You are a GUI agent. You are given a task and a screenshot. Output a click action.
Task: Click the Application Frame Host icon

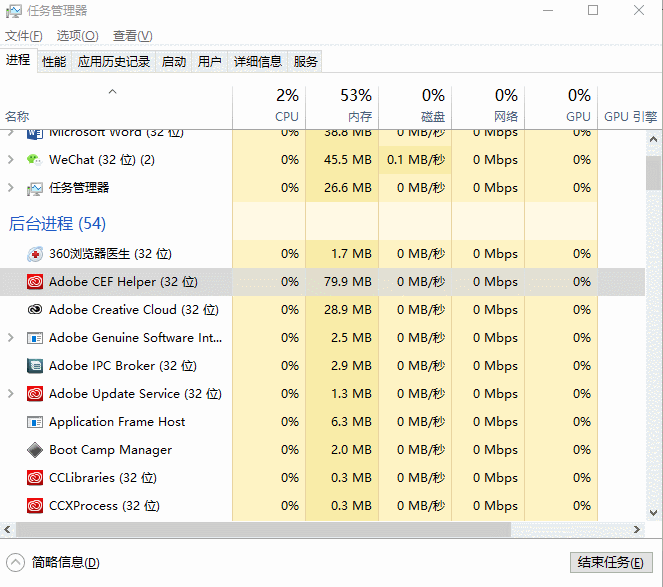[35, 422]
